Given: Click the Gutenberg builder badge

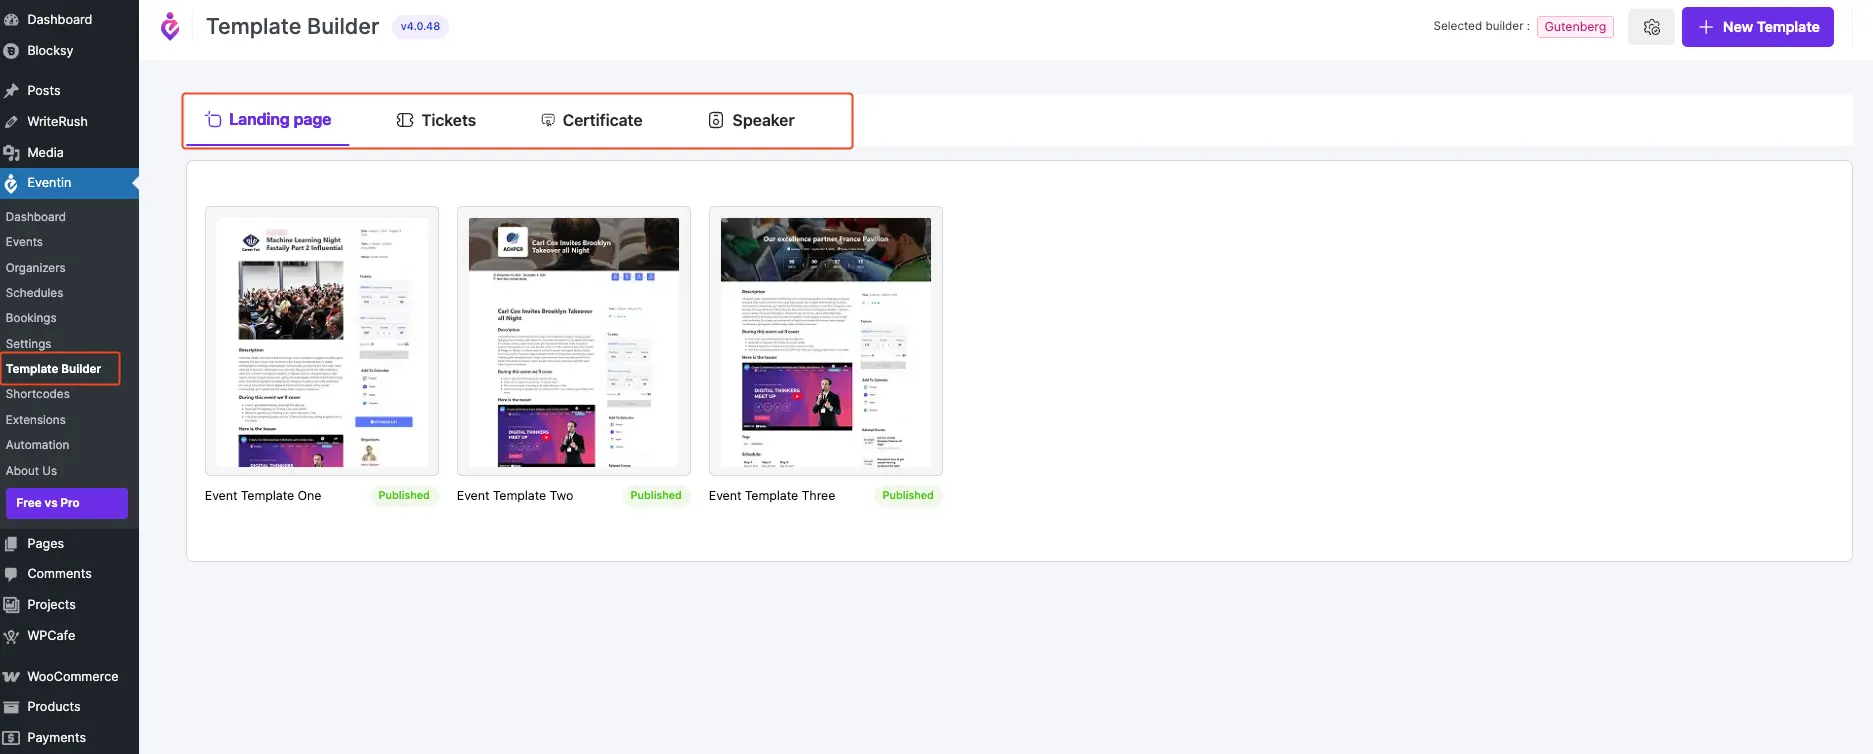Looking at the screenshot, I should pos(1575,27).
